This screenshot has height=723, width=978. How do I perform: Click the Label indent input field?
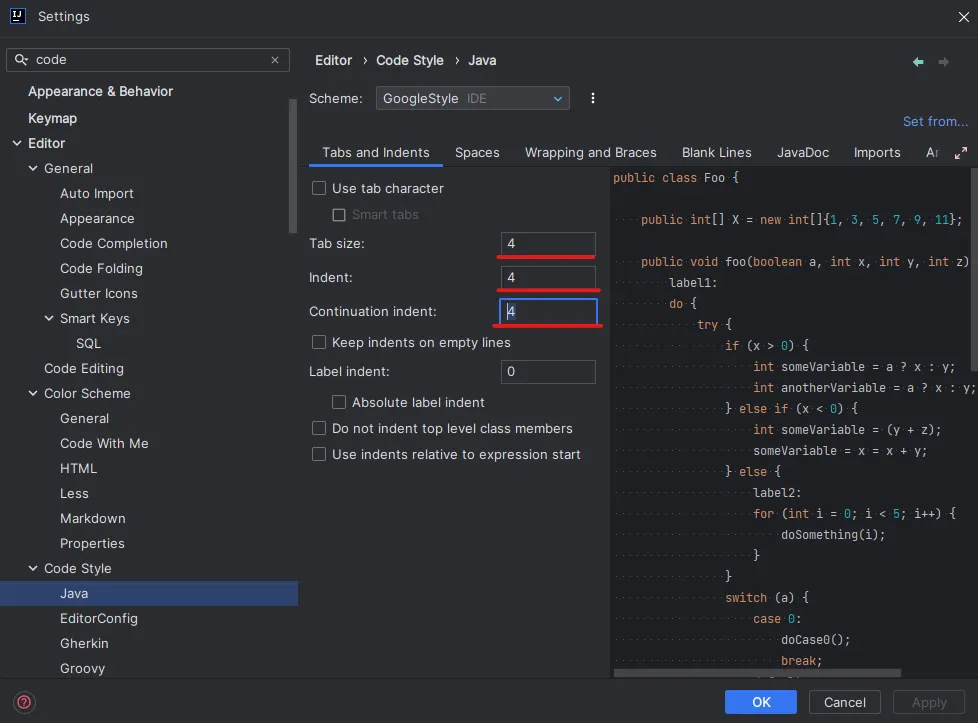[548, 372]
